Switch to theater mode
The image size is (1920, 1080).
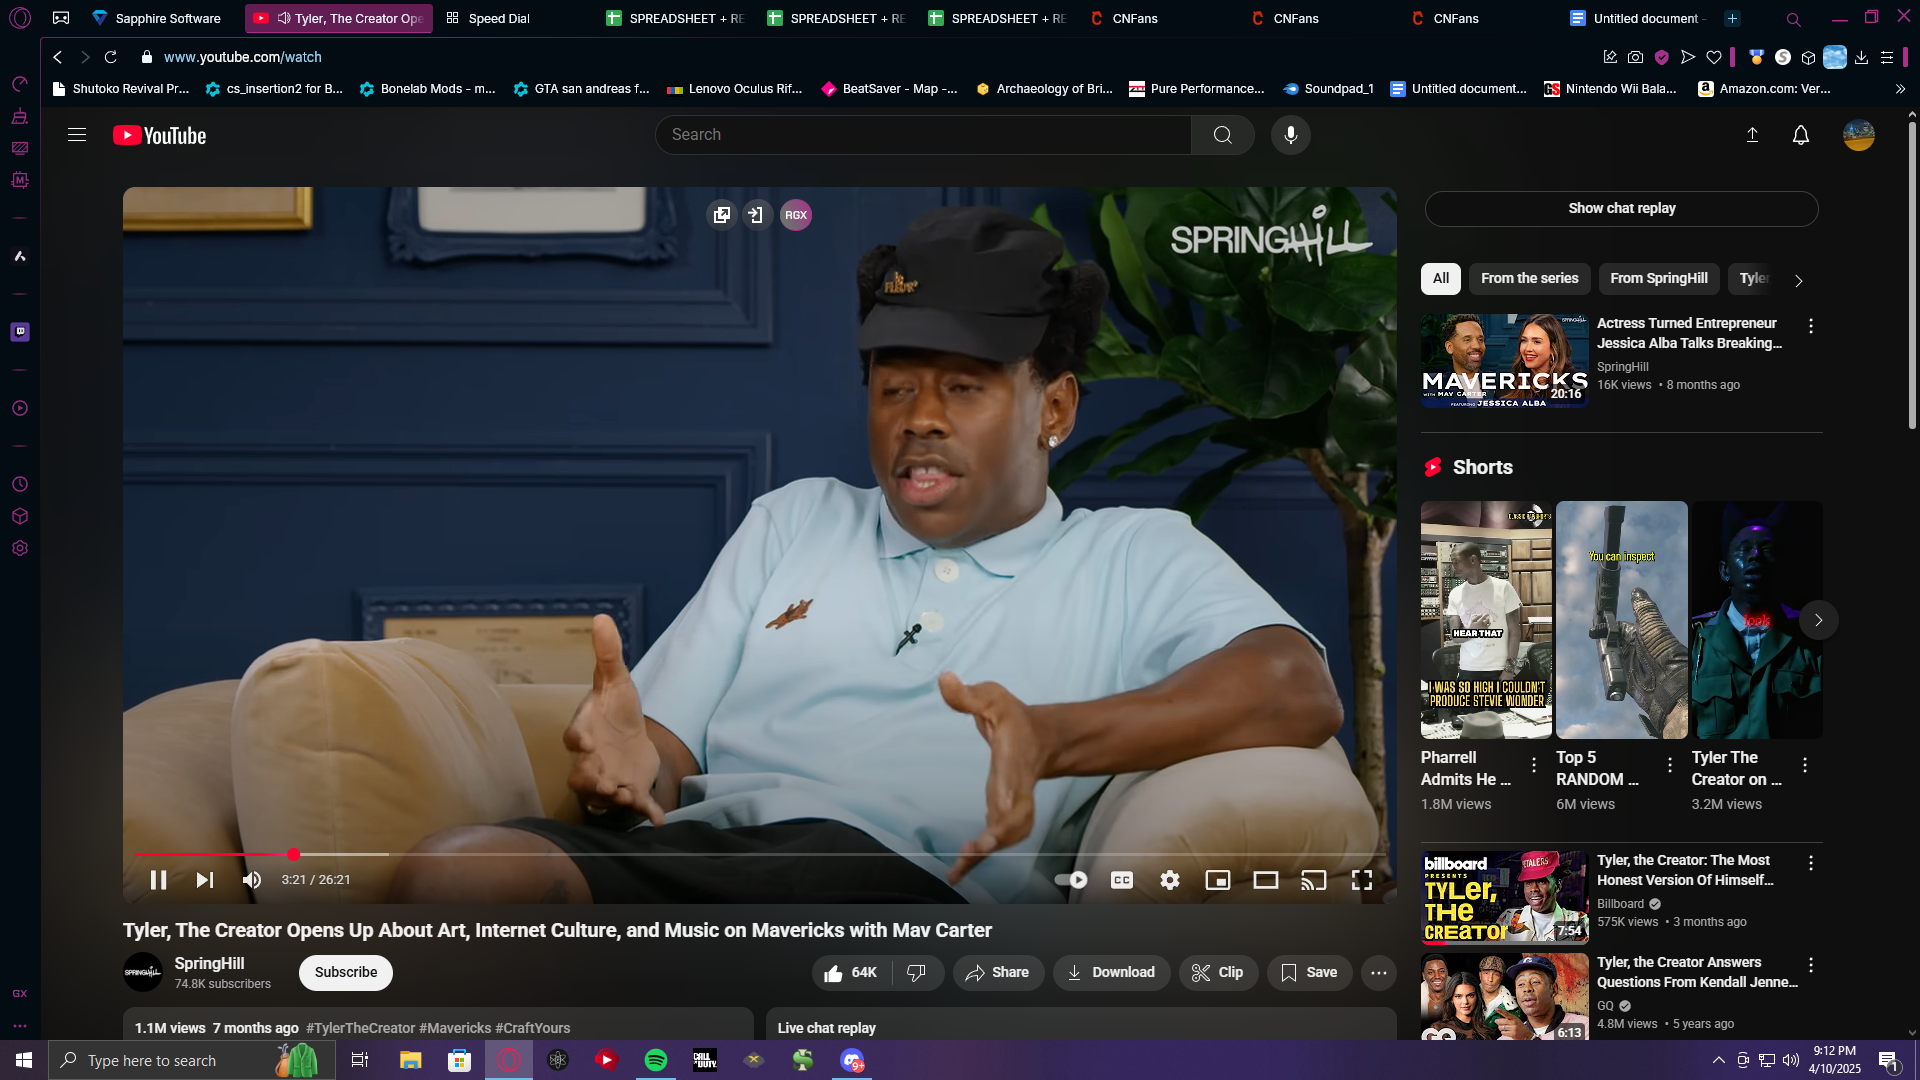[1265, 880]
